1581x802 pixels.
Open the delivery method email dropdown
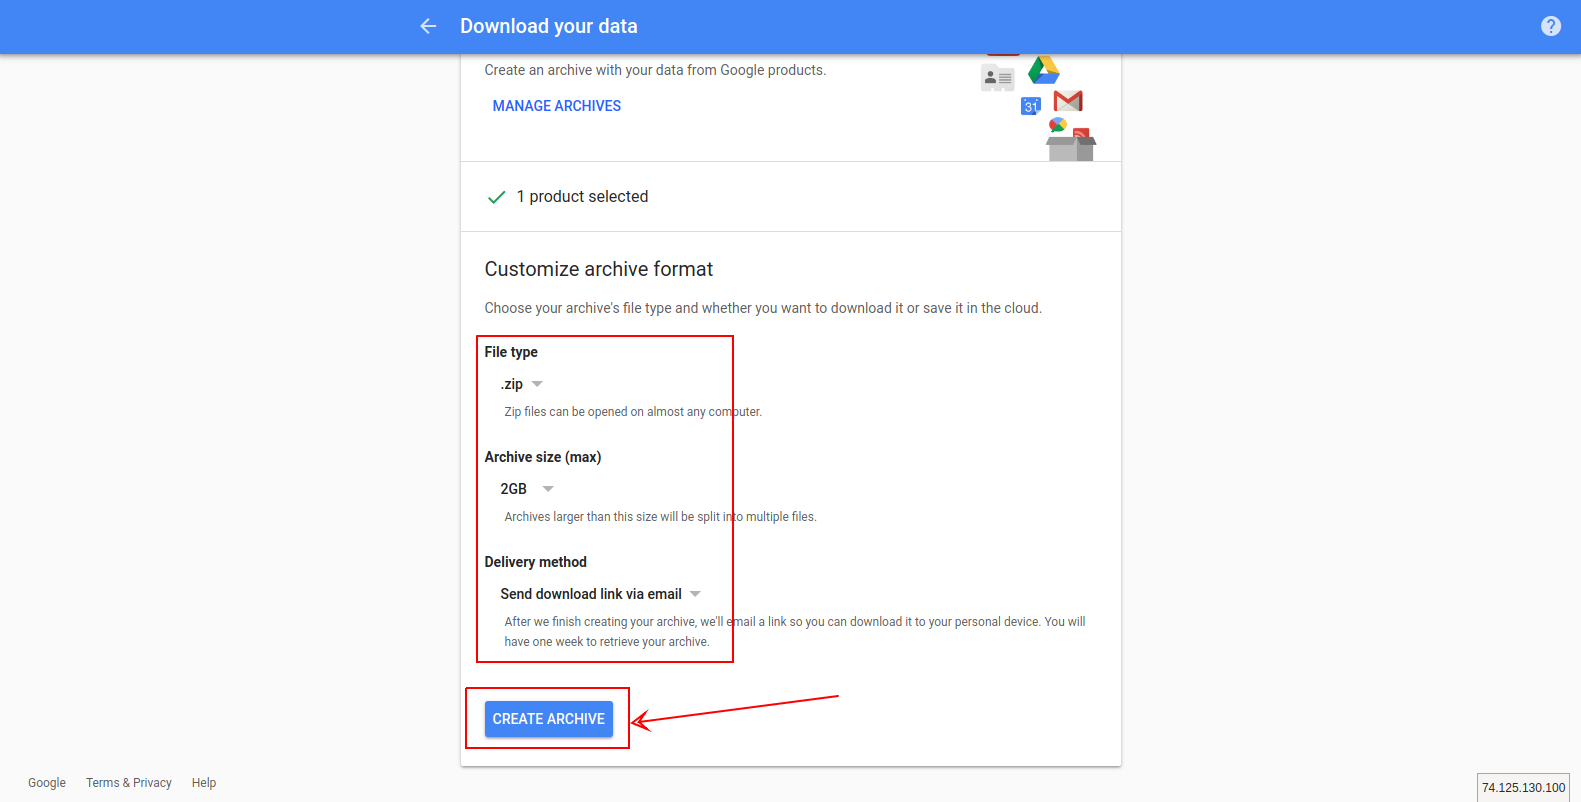click(600, 594)
